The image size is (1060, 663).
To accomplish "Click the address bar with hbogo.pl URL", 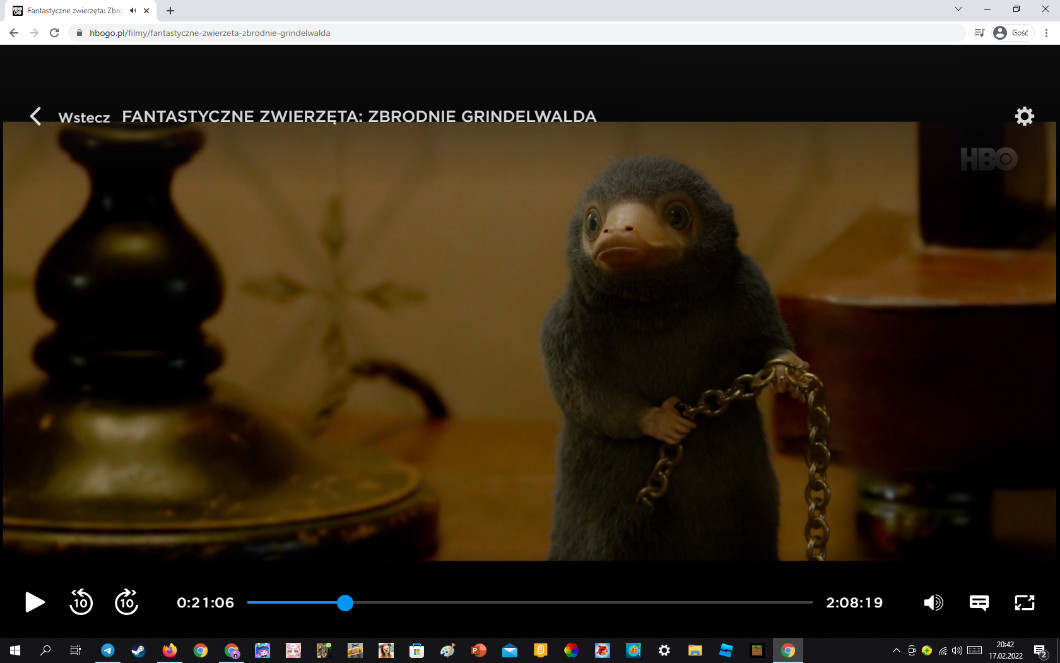I will tap(500, 32).
